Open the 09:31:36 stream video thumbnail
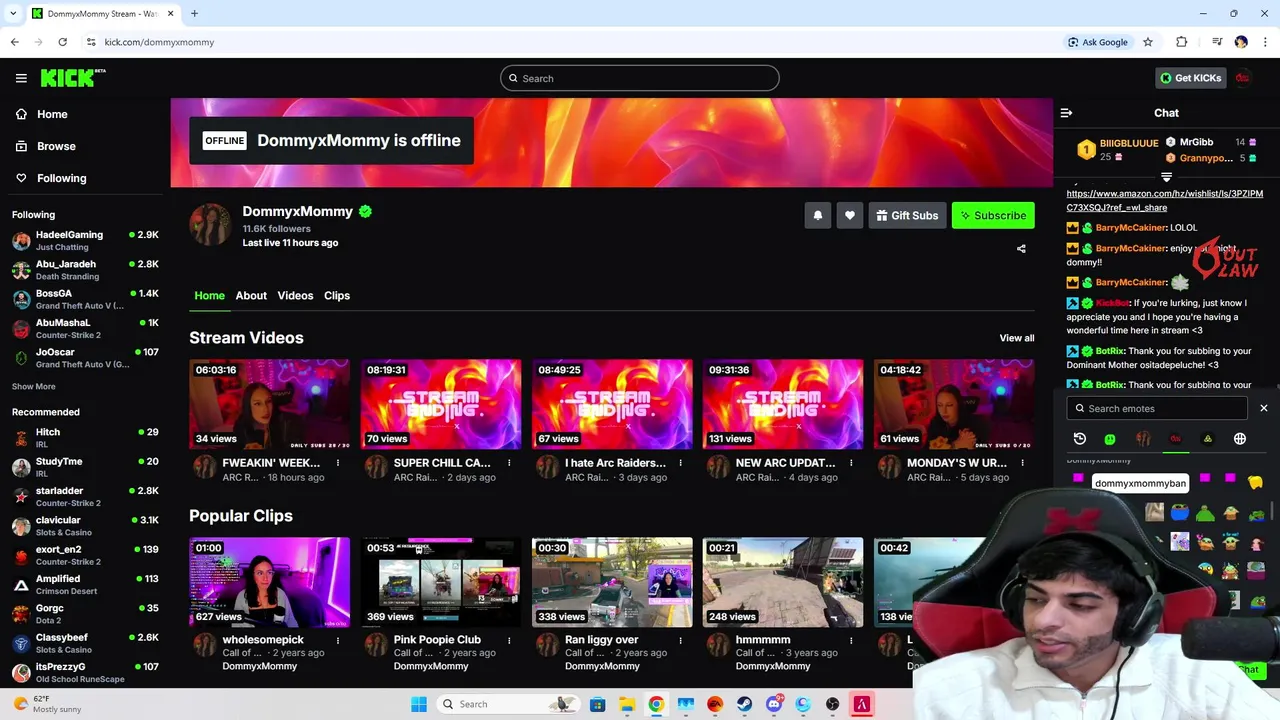Image resolution: width=1280 pixels, height=720 pixels. (x=783, y=404)
